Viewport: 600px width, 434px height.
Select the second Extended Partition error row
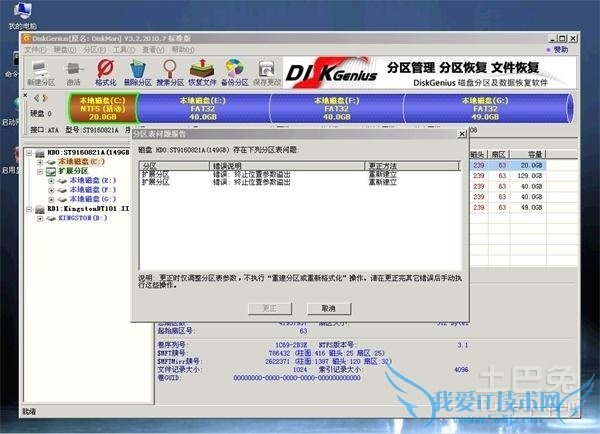pos(300,182)
